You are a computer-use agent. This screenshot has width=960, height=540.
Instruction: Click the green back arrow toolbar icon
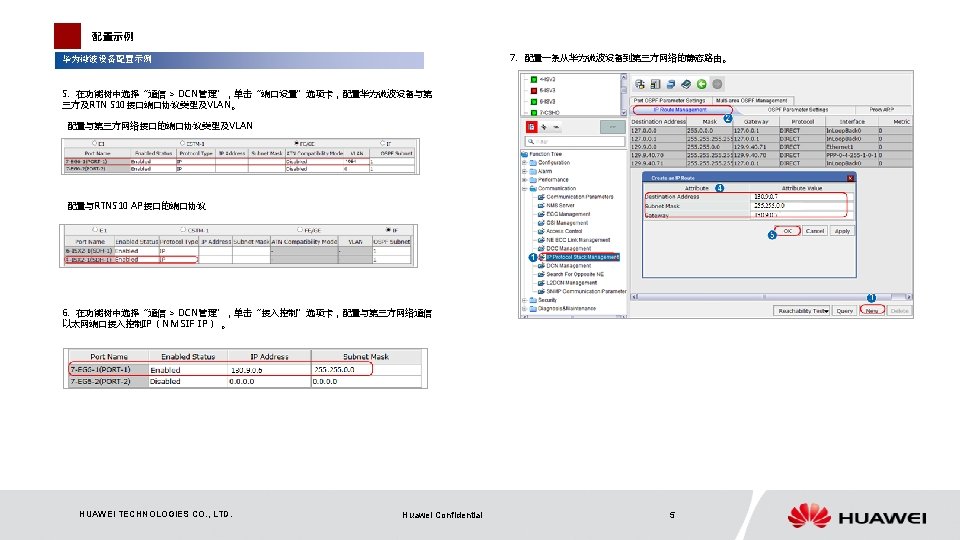point(702,84)
